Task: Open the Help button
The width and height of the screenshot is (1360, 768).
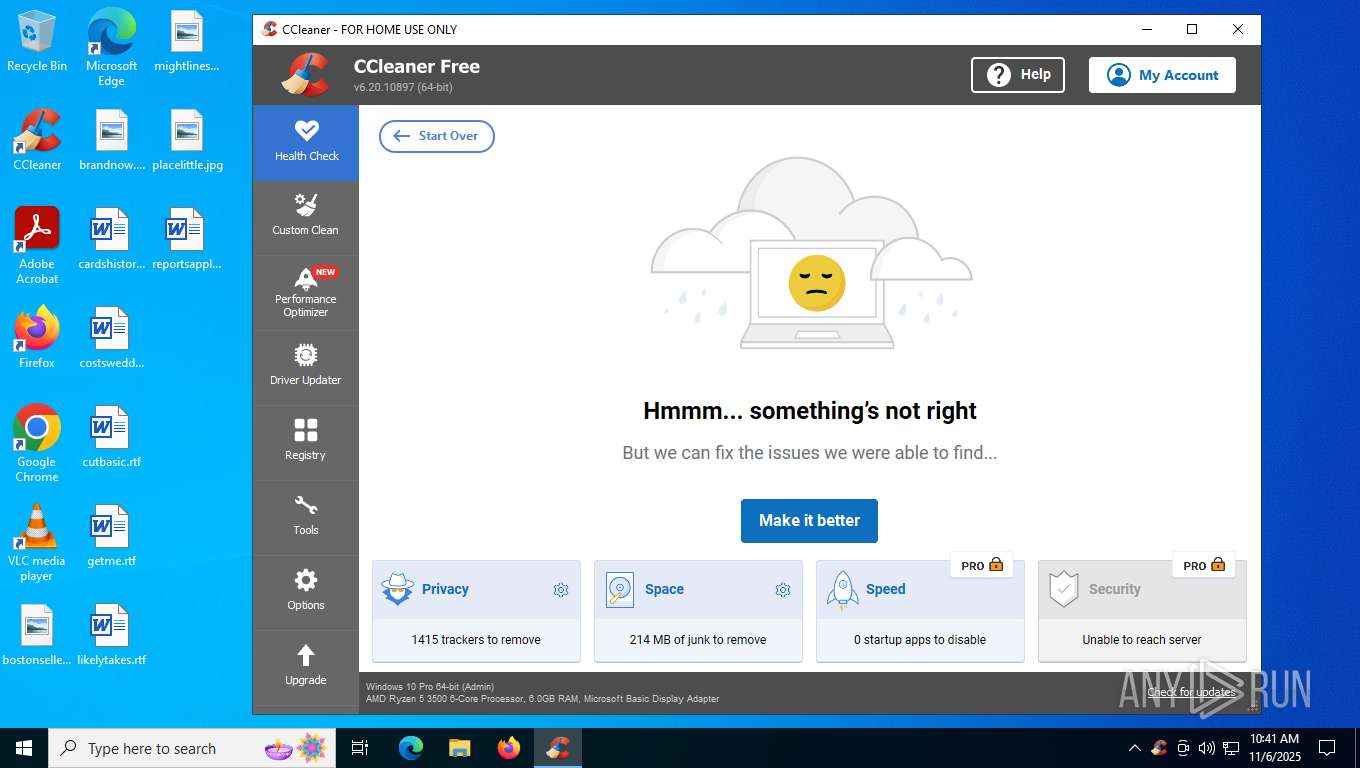Action: click(1018, 75)
